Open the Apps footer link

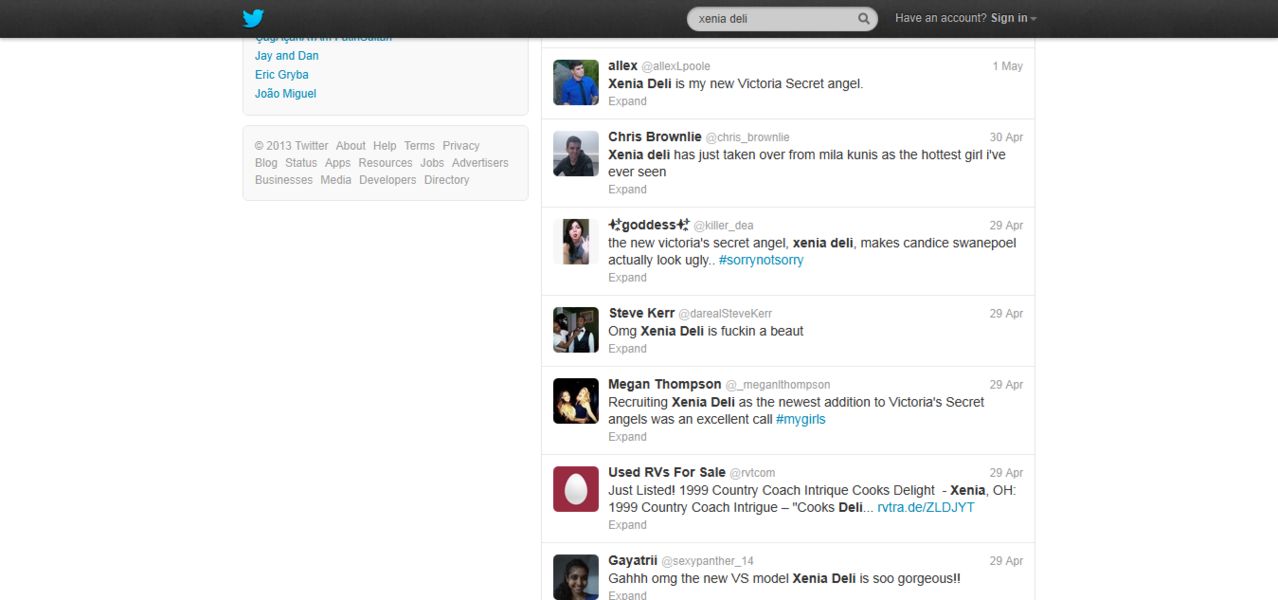click(338, 163)
